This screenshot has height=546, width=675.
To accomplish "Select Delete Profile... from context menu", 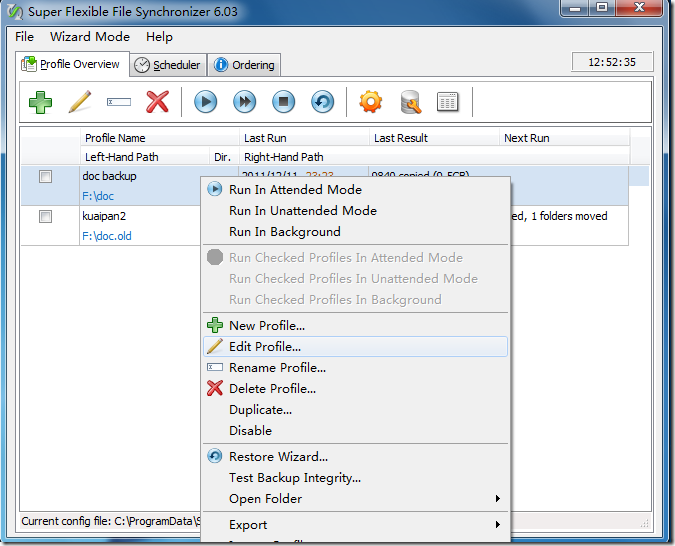I will (x=356, y=389).
